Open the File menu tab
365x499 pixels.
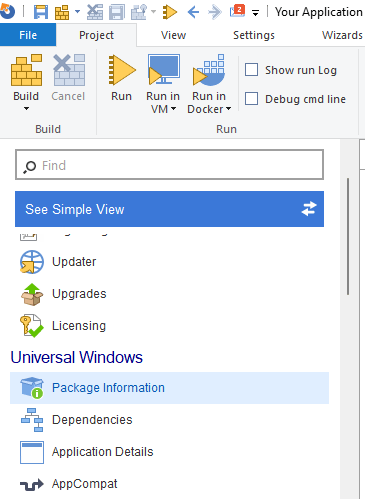tap(28, 35)
